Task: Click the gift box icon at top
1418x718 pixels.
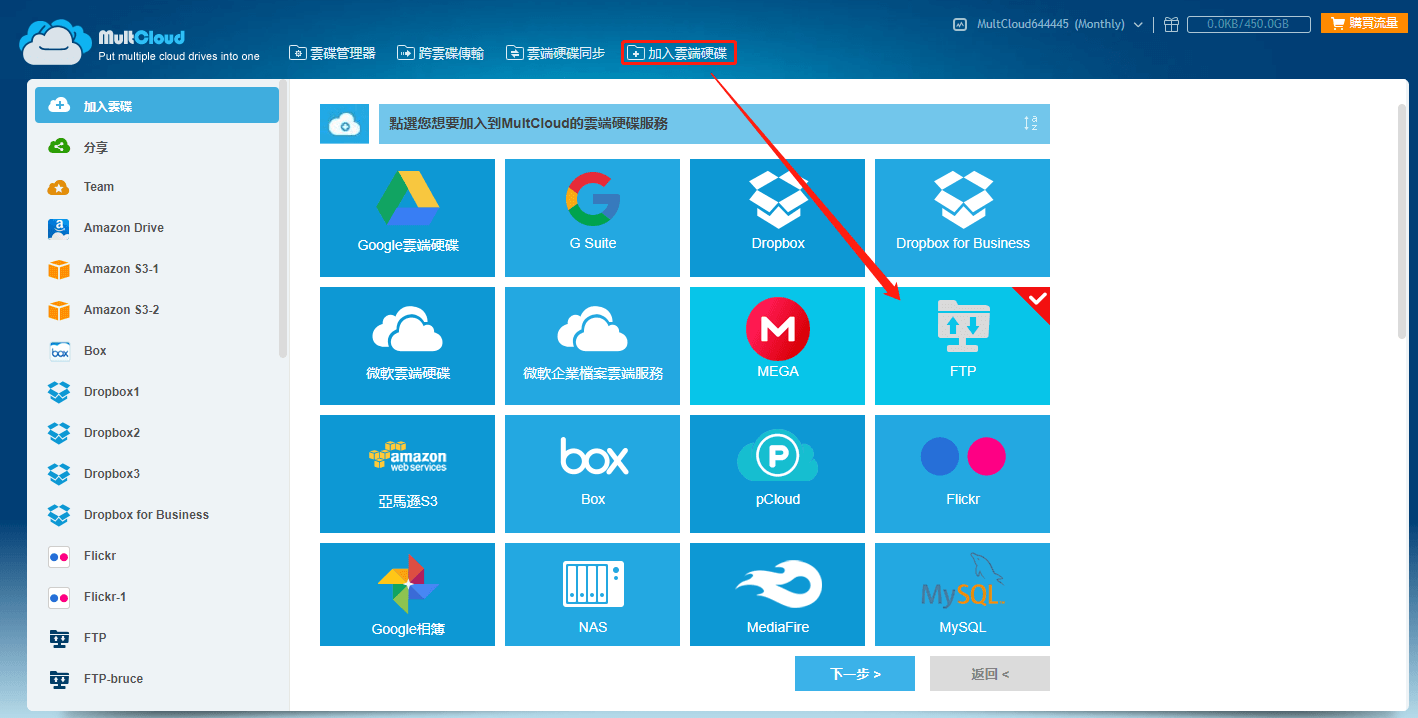Action: click(x=1171, y=24)
